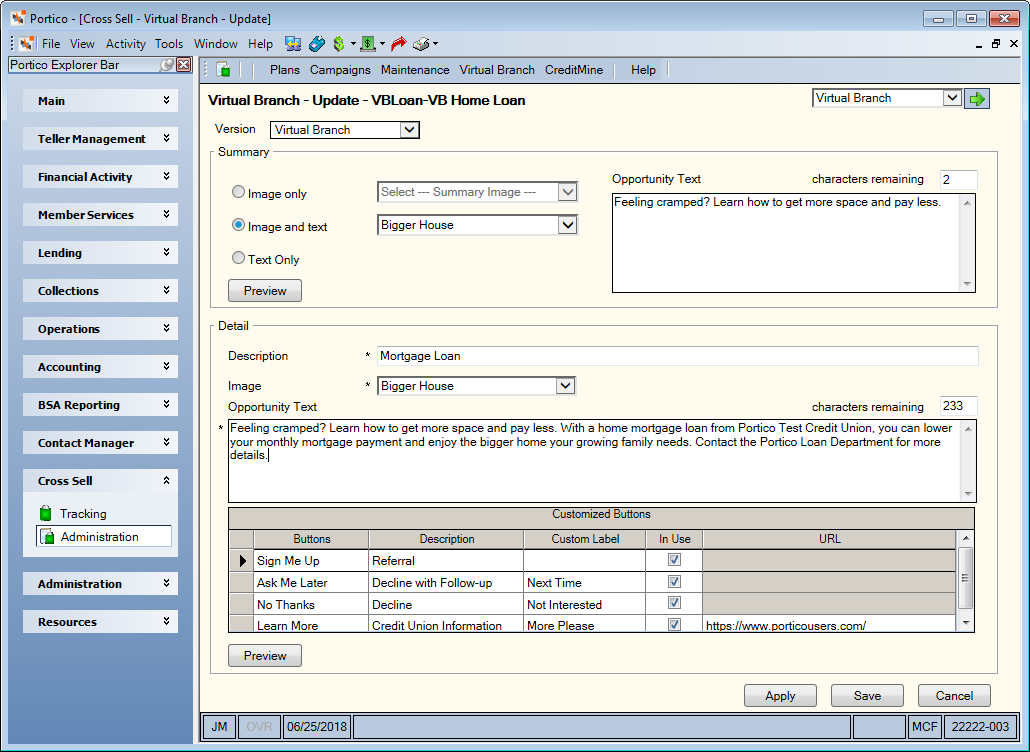Click the red curved arrow toolbar icon
Image resolution: width=1030 pixels, height=752 pixels.
[x=398, y=44]
